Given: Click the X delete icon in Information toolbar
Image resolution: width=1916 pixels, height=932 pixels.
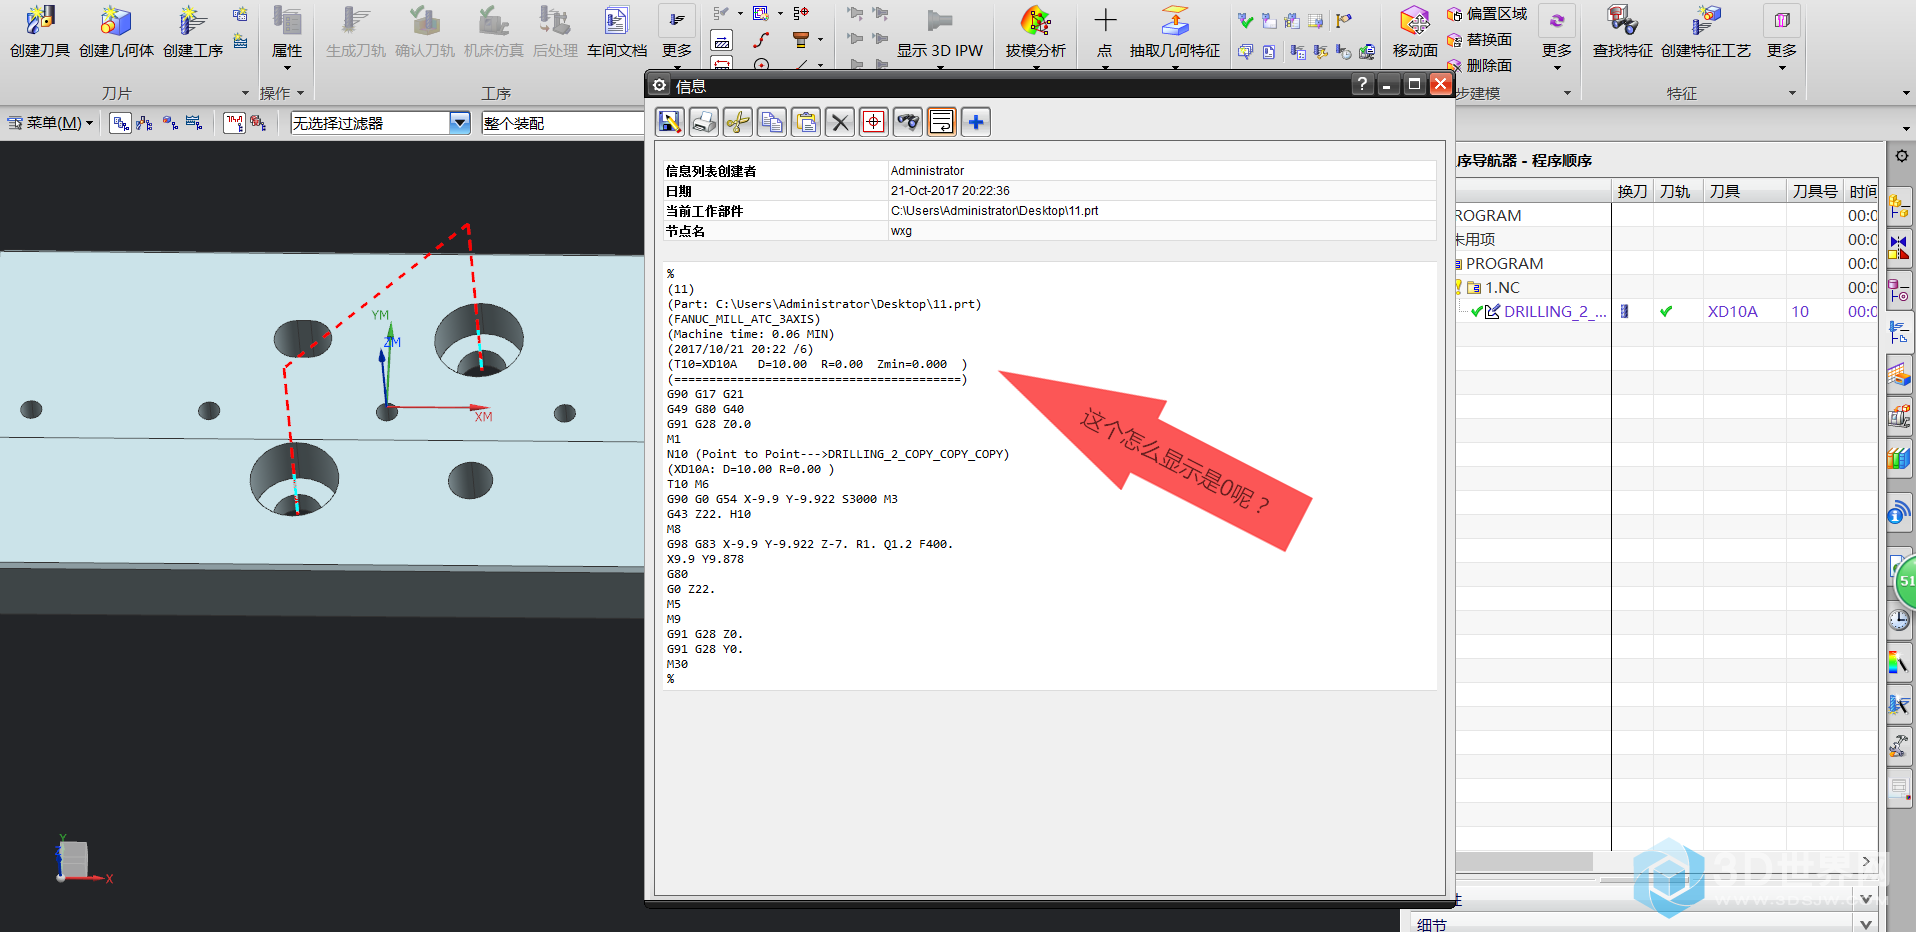Looking at the screenshot, I should tap(840, 122).
